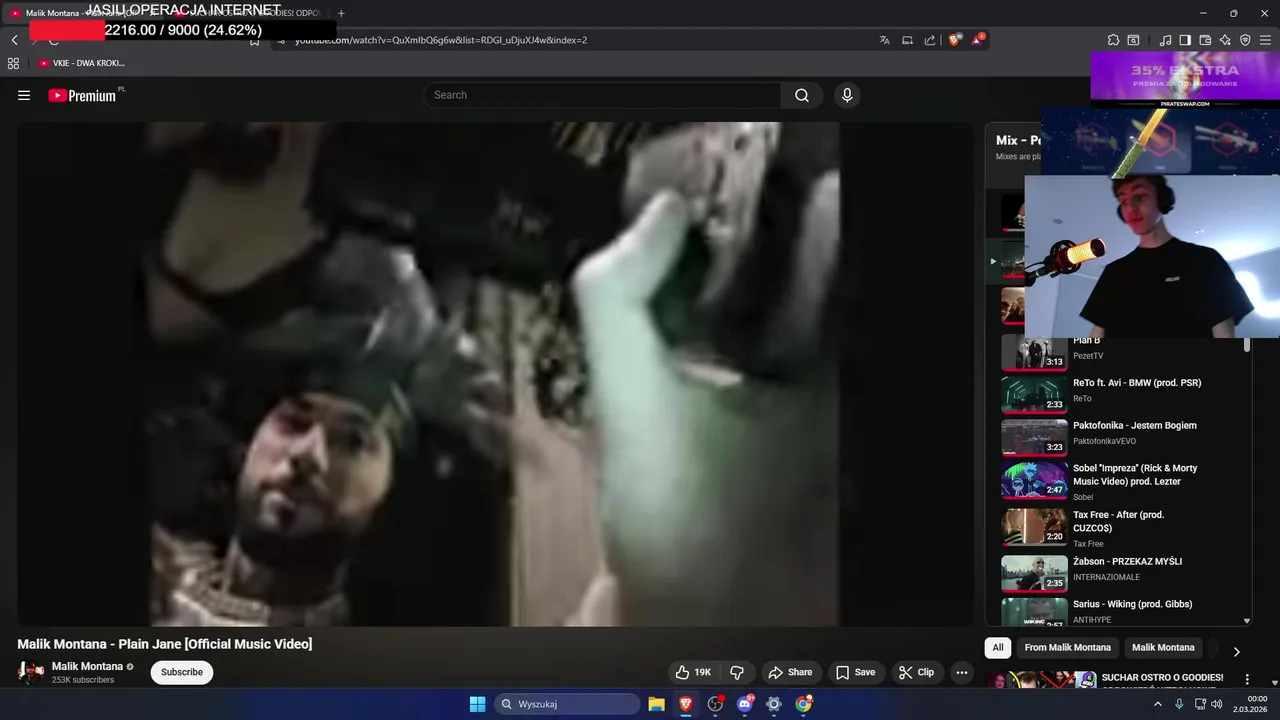Viewport: 1280px width, 720px height.
Task: Click the Share button
Action: coord(790,672)
